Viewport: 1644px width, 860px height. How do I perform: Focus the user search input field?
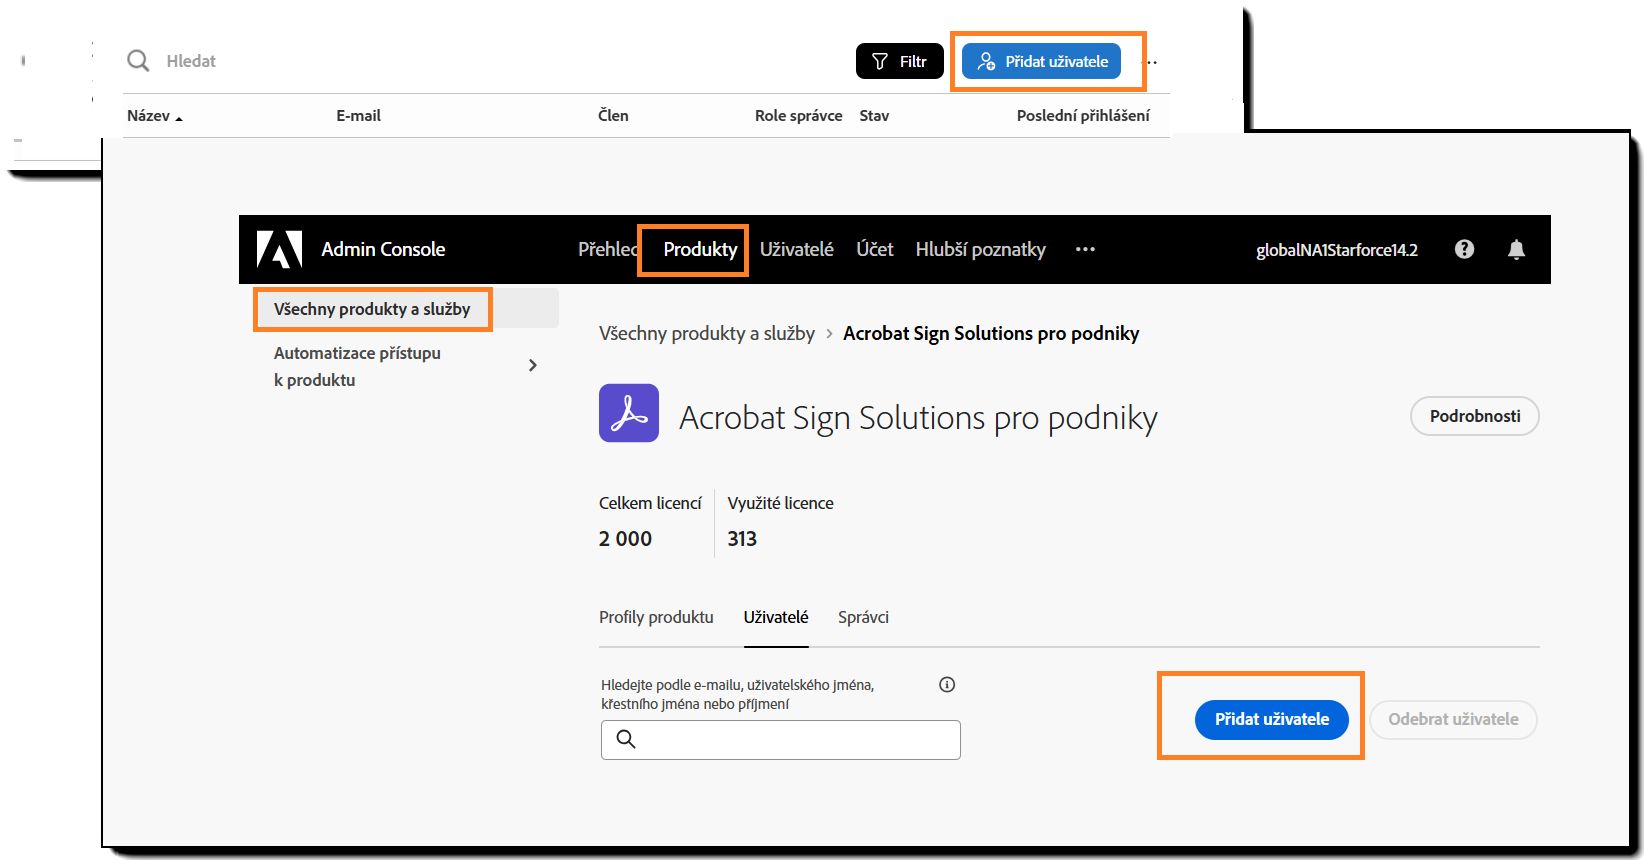[x=781, y=740]
